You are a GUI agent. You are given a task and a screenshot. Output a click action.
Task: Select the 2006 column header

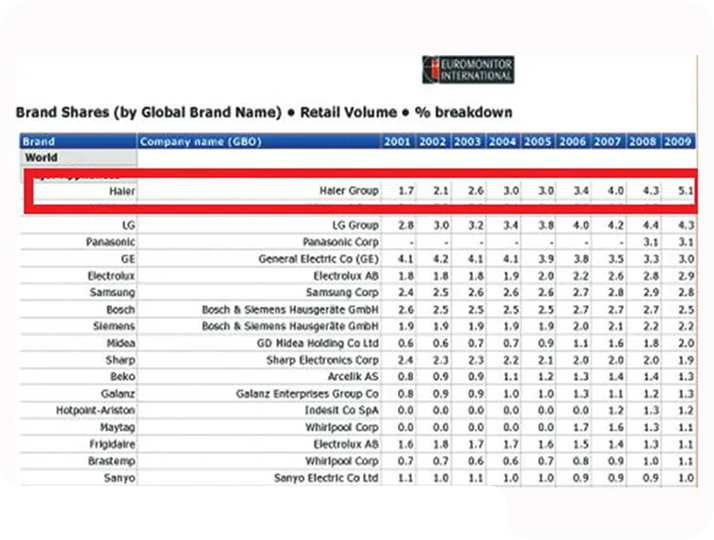click(x=573, y=141)
